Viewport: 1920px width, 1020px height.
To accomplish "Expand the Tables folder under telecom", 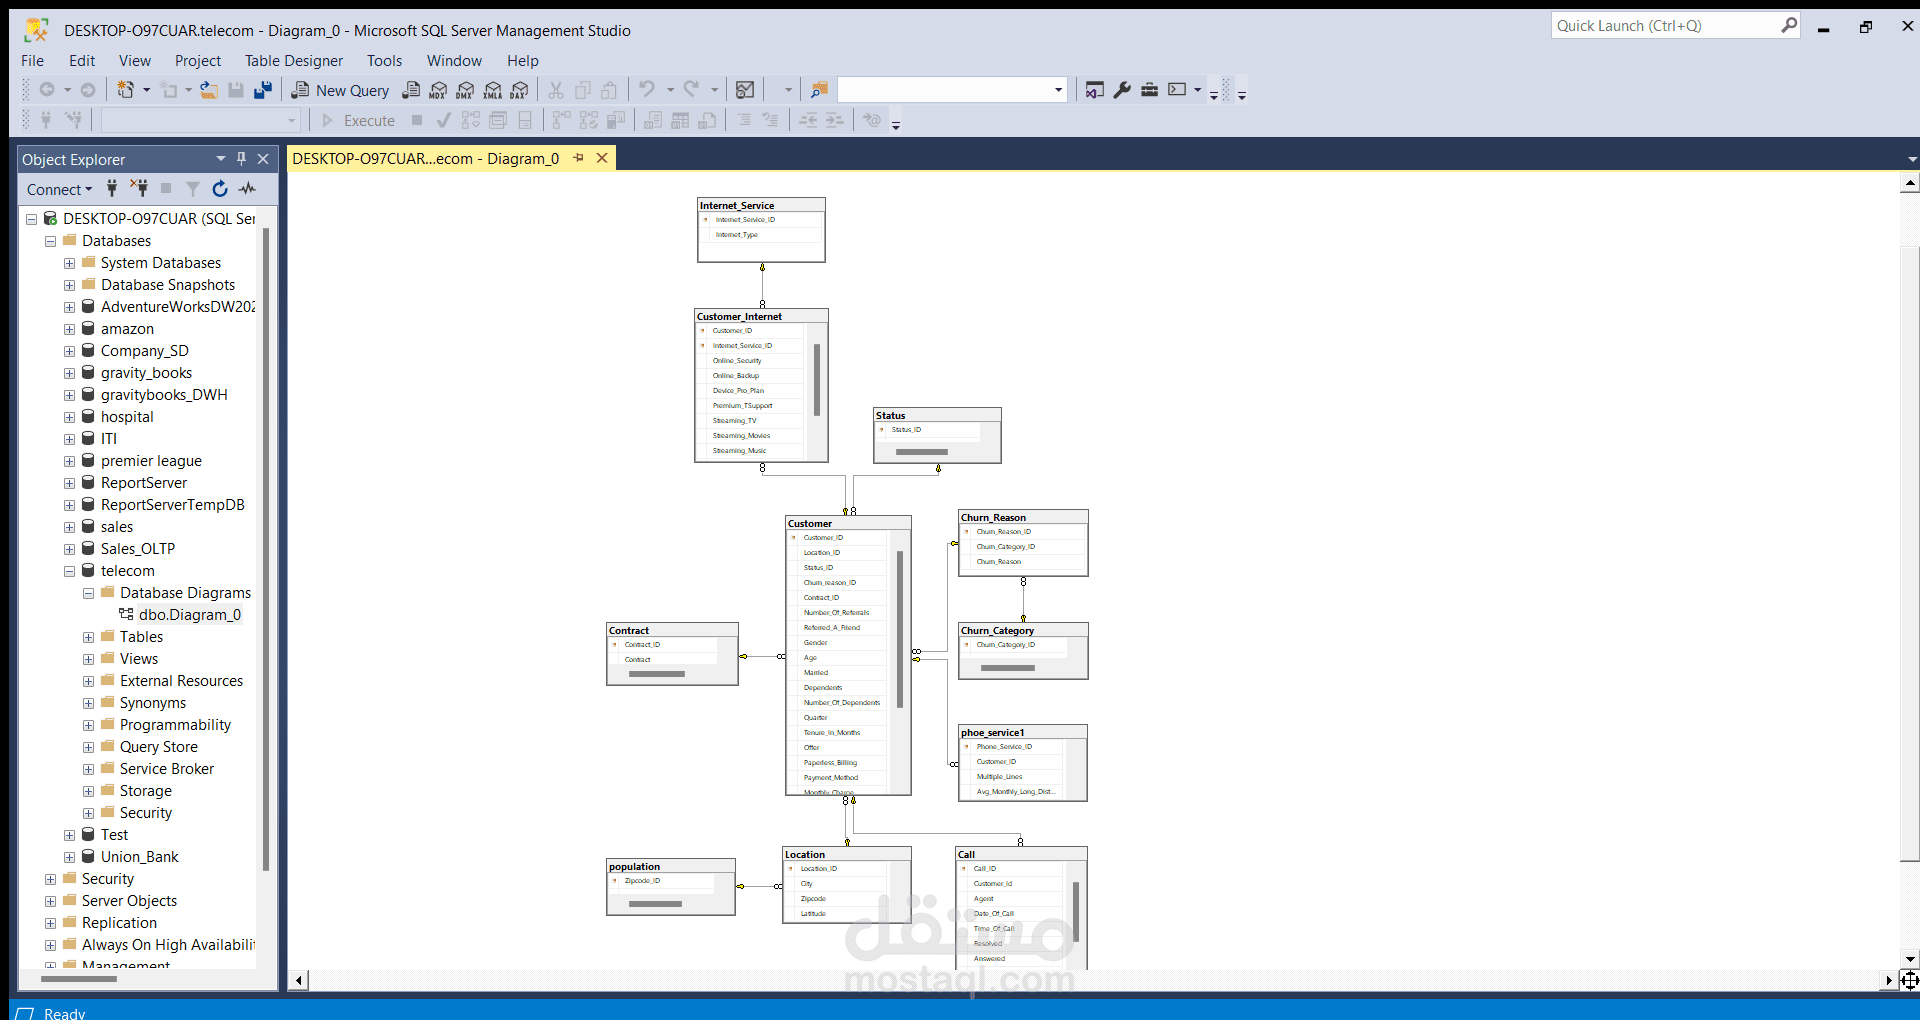I will point(89,638).
